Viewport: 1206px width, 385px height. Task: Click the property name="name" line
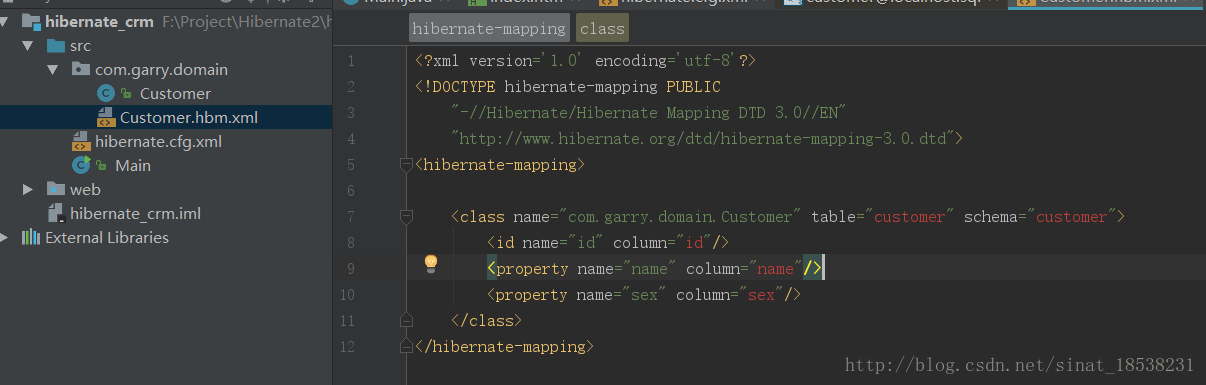(654, 268)
